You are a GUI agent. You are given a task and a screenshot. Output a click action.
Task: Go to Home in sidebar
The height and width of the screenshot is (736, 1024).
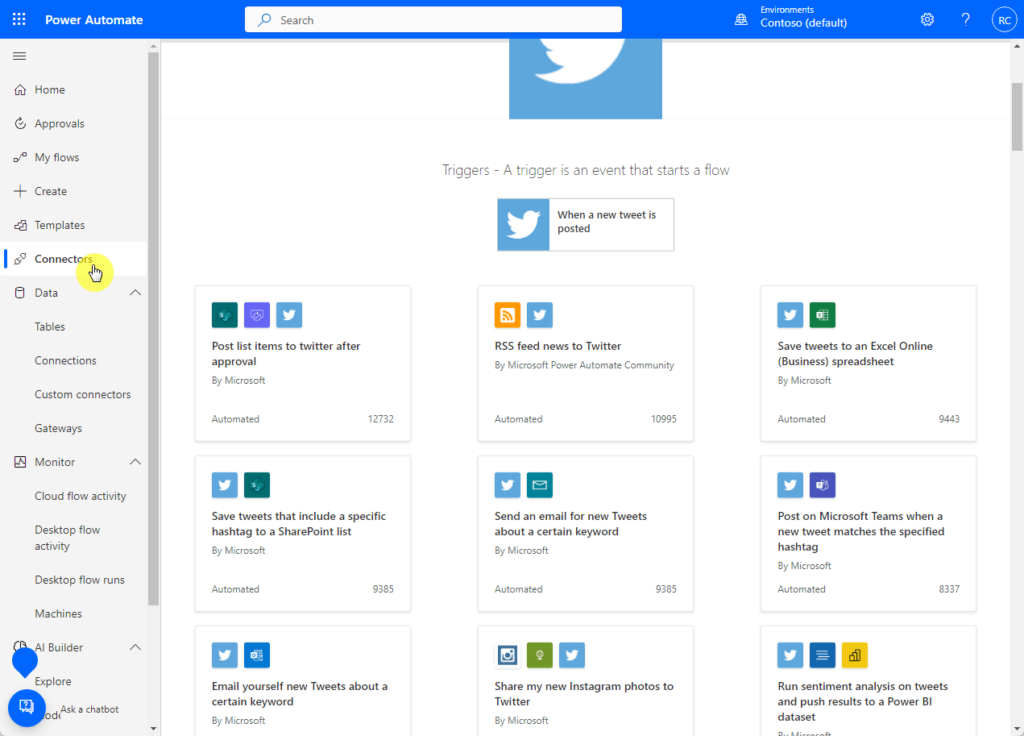(x=73, y=89)
